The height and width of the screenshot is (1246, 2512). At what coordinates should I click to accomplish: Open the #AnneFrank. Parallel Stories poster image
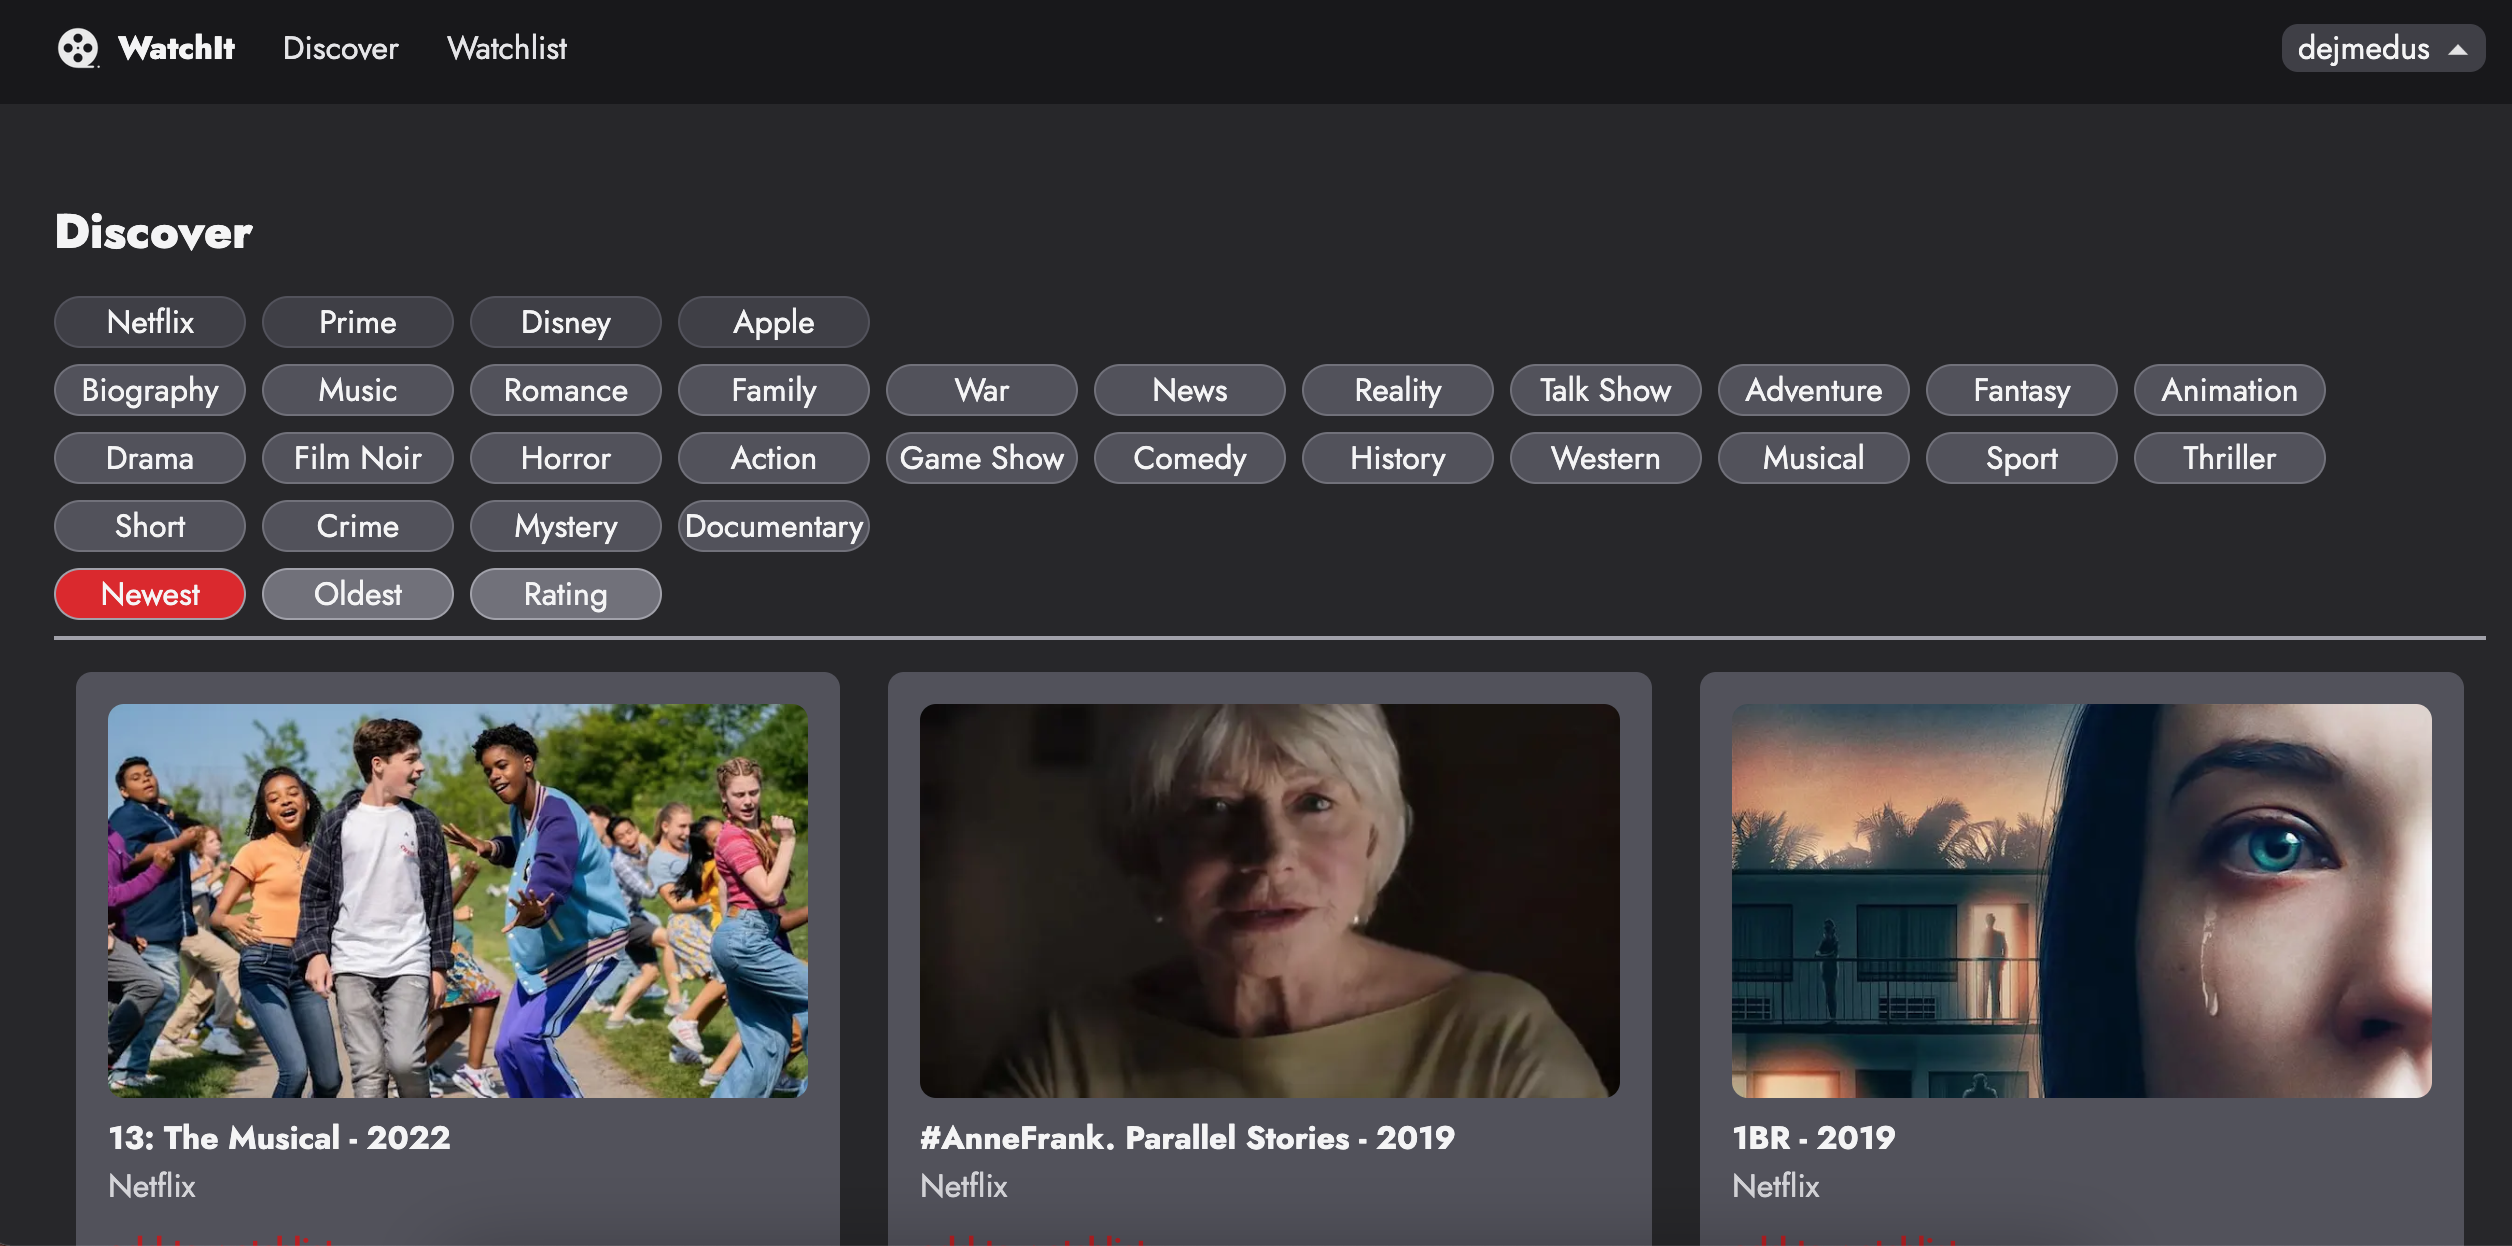(x=1269, y=900)
